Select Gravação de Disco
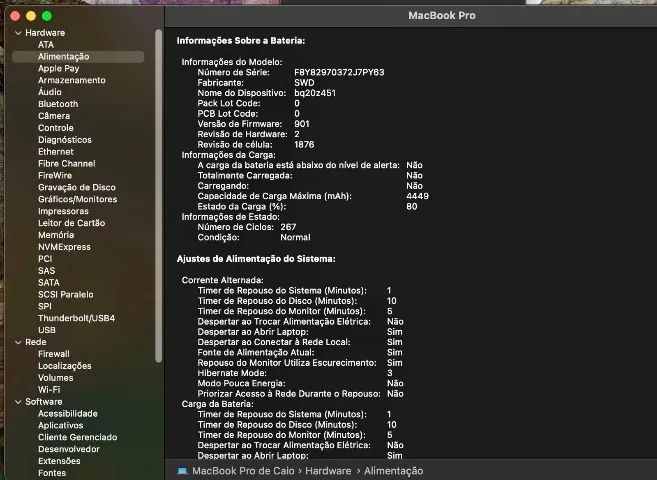Screen dimensions: 657x480 tap(77, 187)
